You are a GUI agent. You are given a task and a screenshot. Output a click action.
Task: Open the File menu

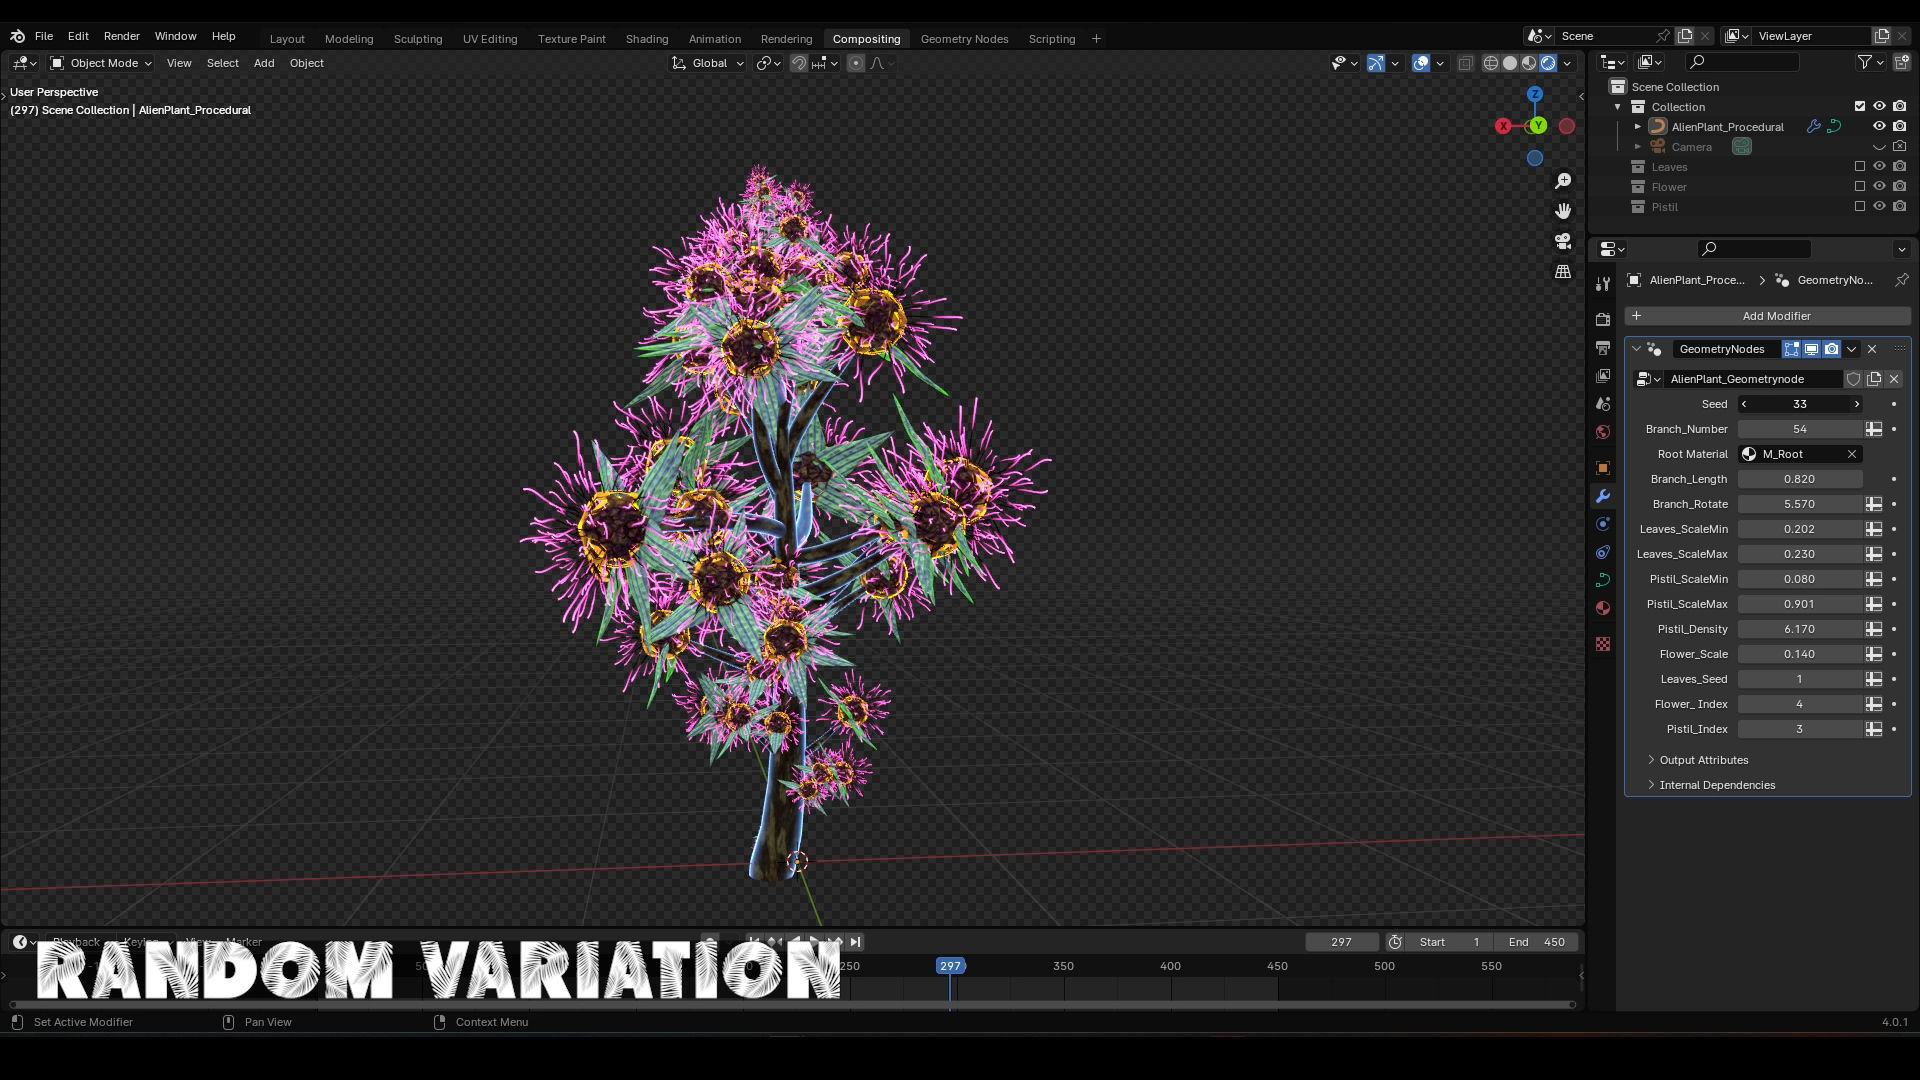click(44, 36)
